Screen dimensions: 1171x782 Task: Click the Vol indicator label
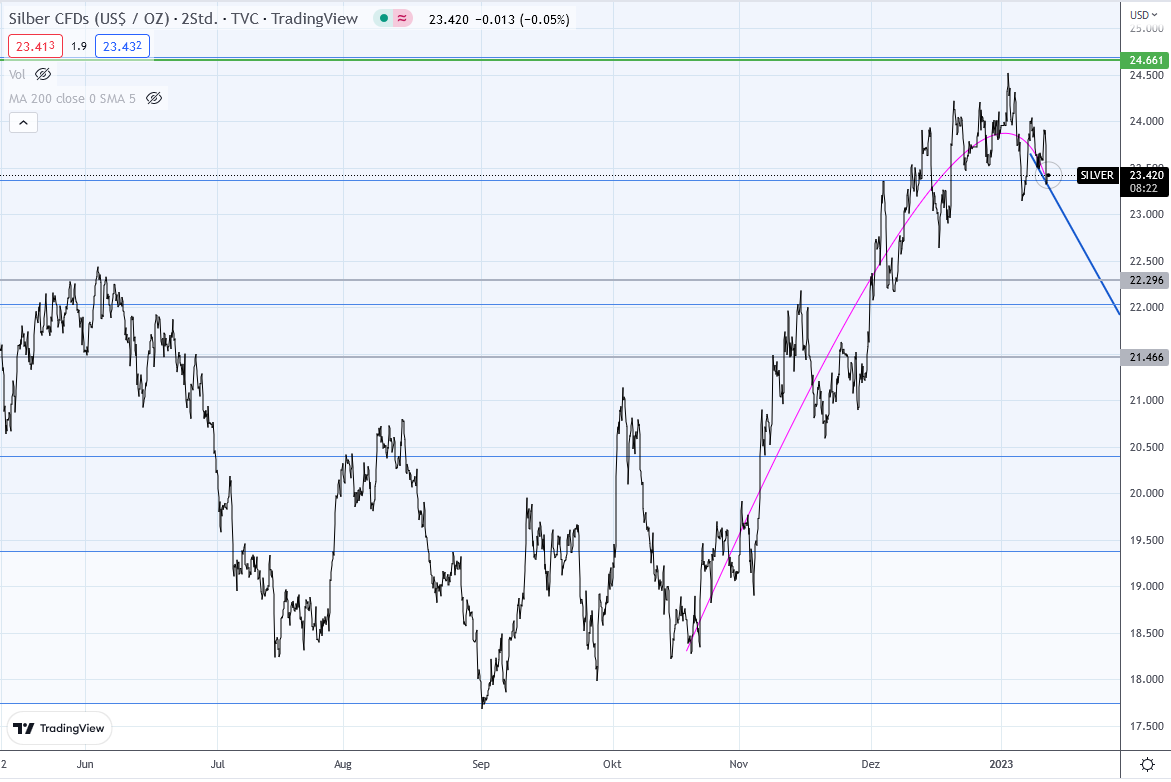click(x=17, y=75)
